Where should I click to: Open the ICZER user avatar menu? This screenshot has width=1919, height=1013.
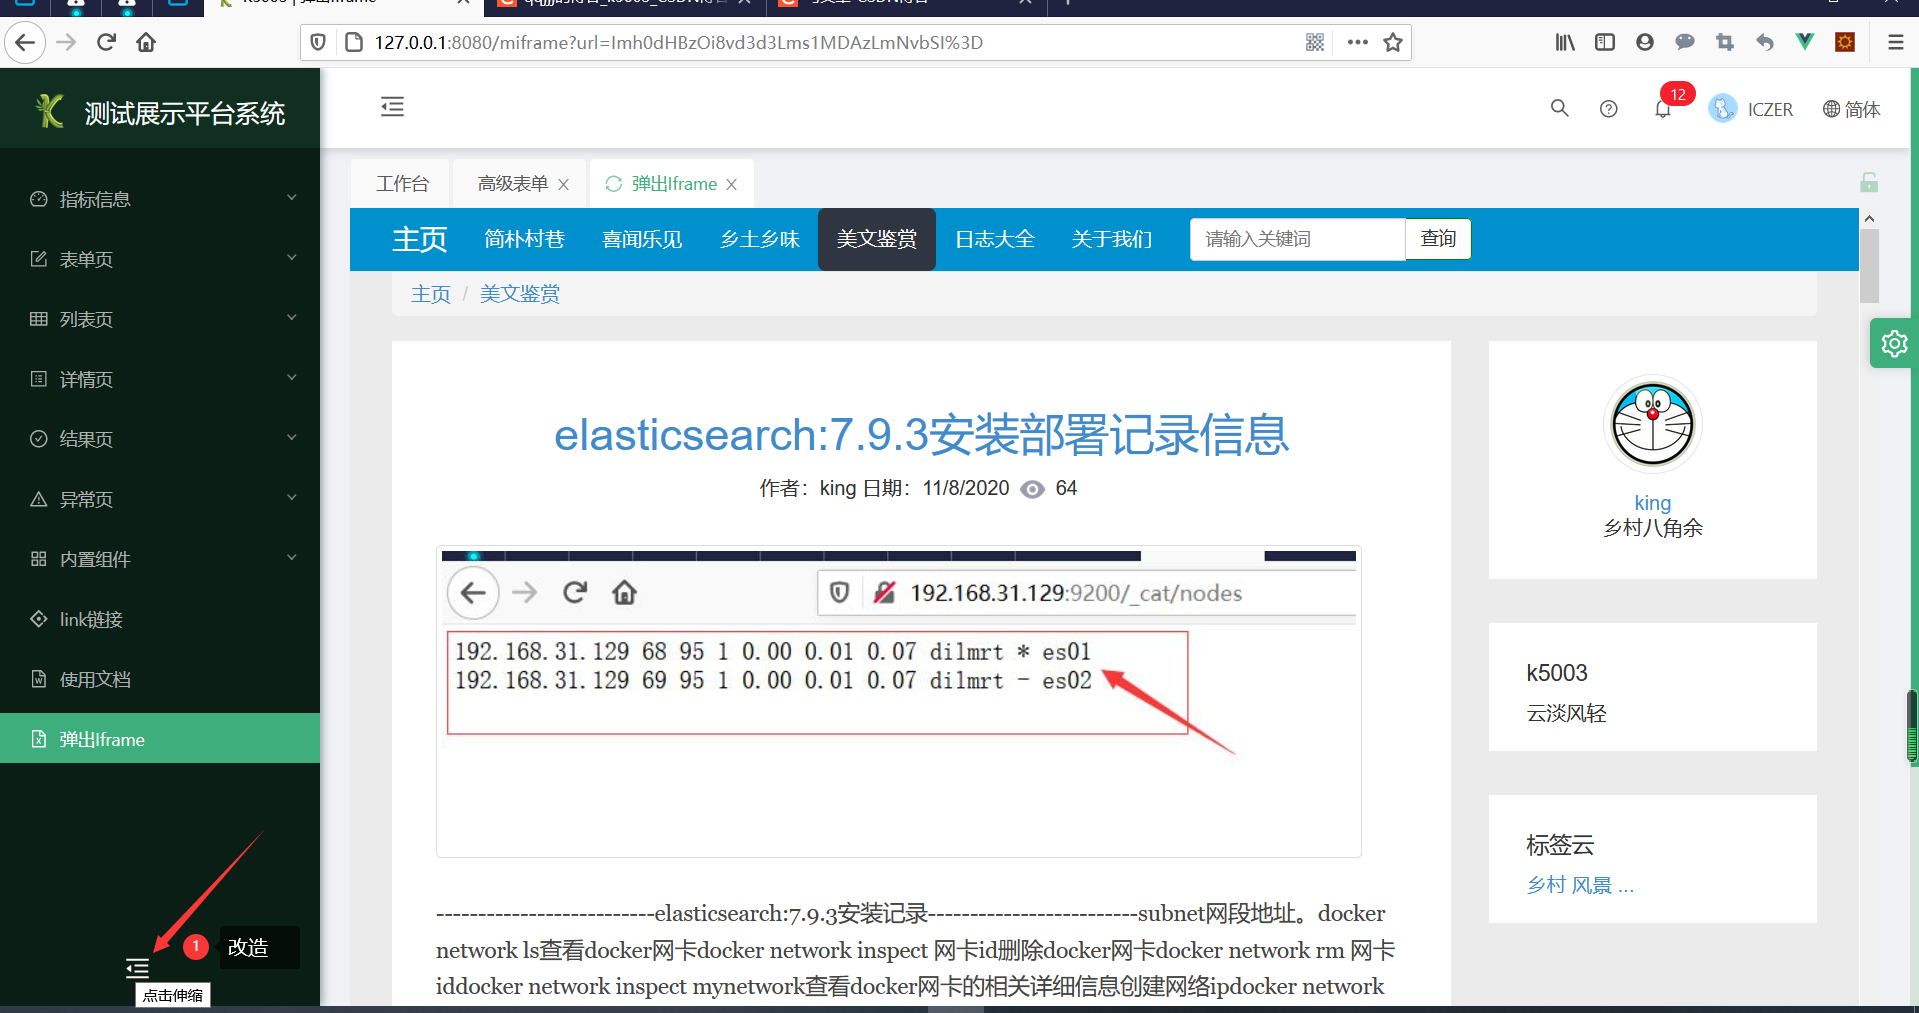pyautogui.click(x=1751, y=108)
